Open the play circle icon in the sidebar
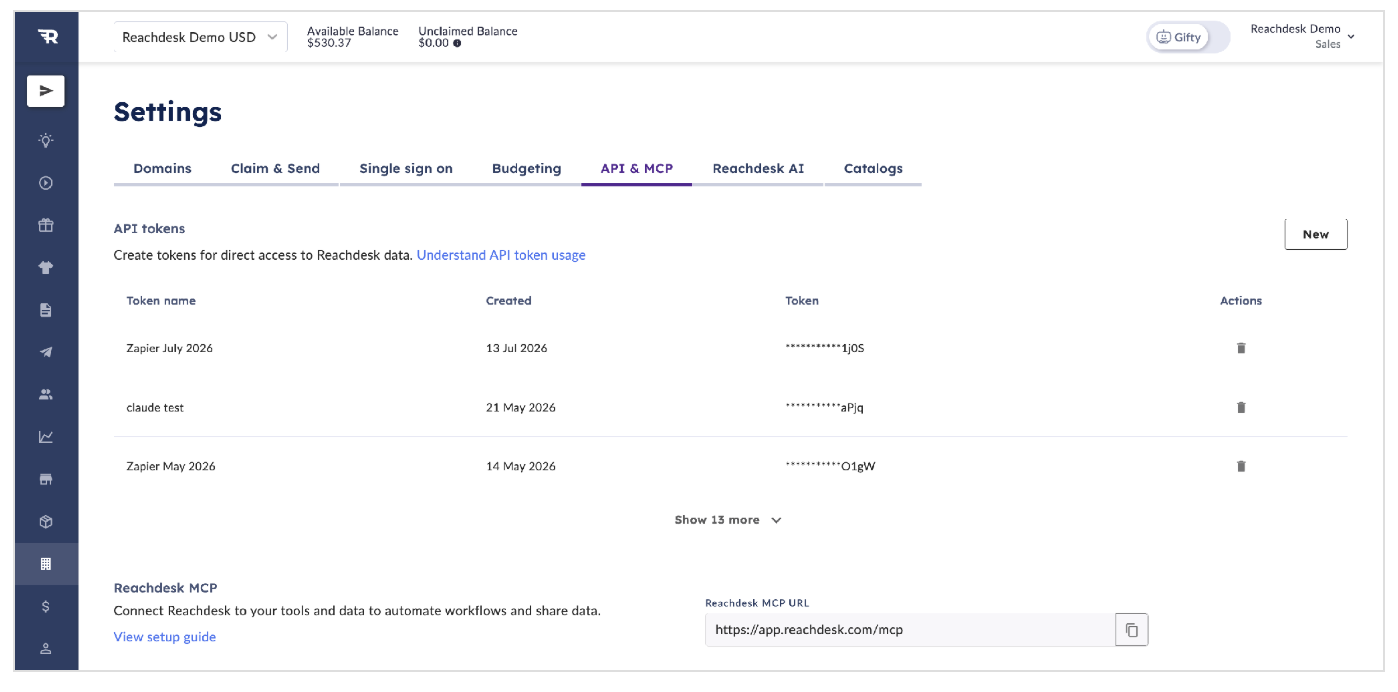Screen dimensions: 1398x692 click(46, 183)
